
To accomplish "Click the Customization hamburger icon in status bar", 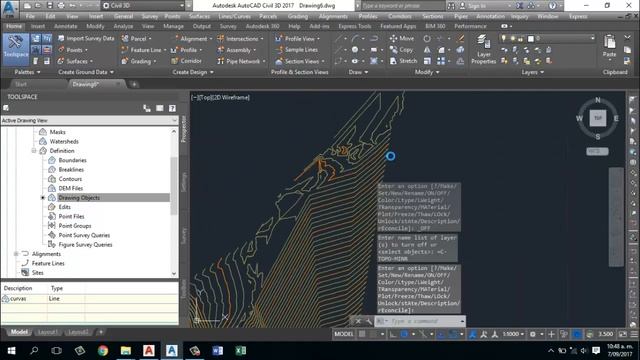I will pos(634,334).
